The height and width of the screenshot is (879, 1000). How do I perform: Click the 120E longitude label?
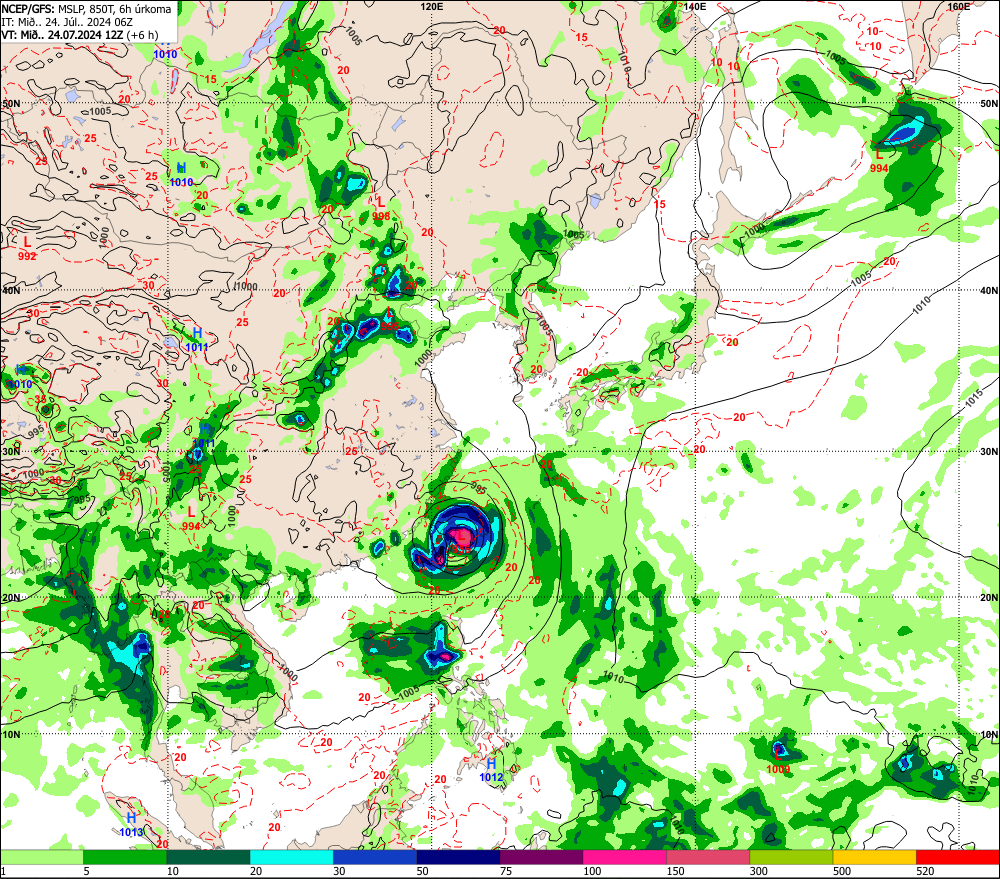coord(432,6)
